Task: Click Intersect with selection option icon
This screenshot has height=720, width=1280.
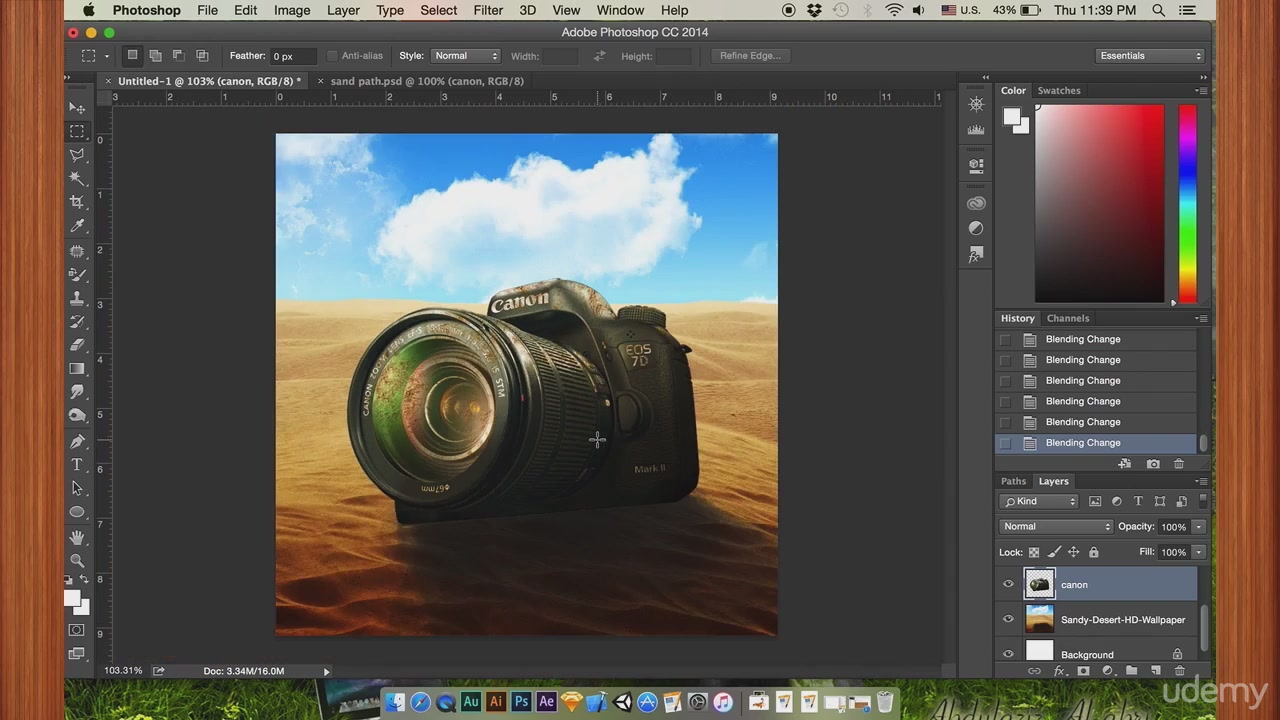Action: coord(202,56)
